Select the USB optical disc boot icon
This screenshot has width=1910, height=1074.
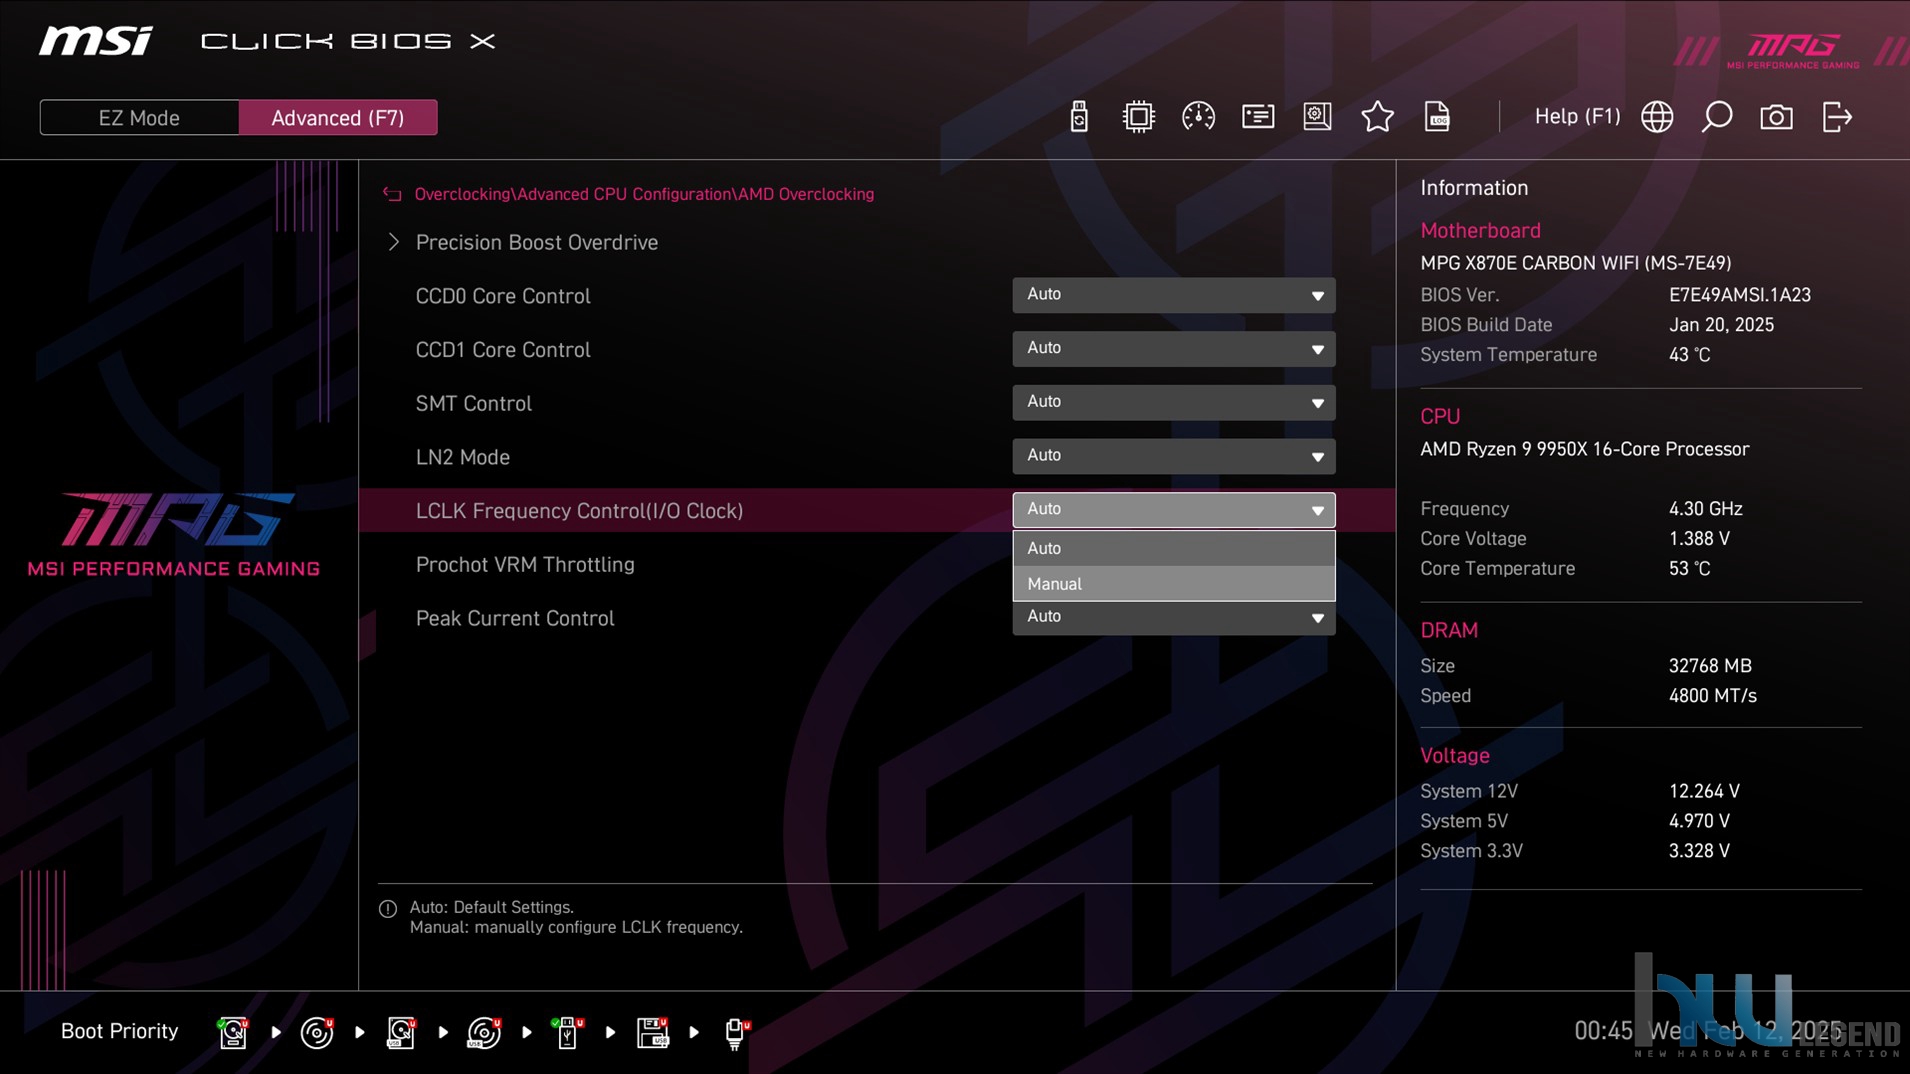[x=484, y=1032]
